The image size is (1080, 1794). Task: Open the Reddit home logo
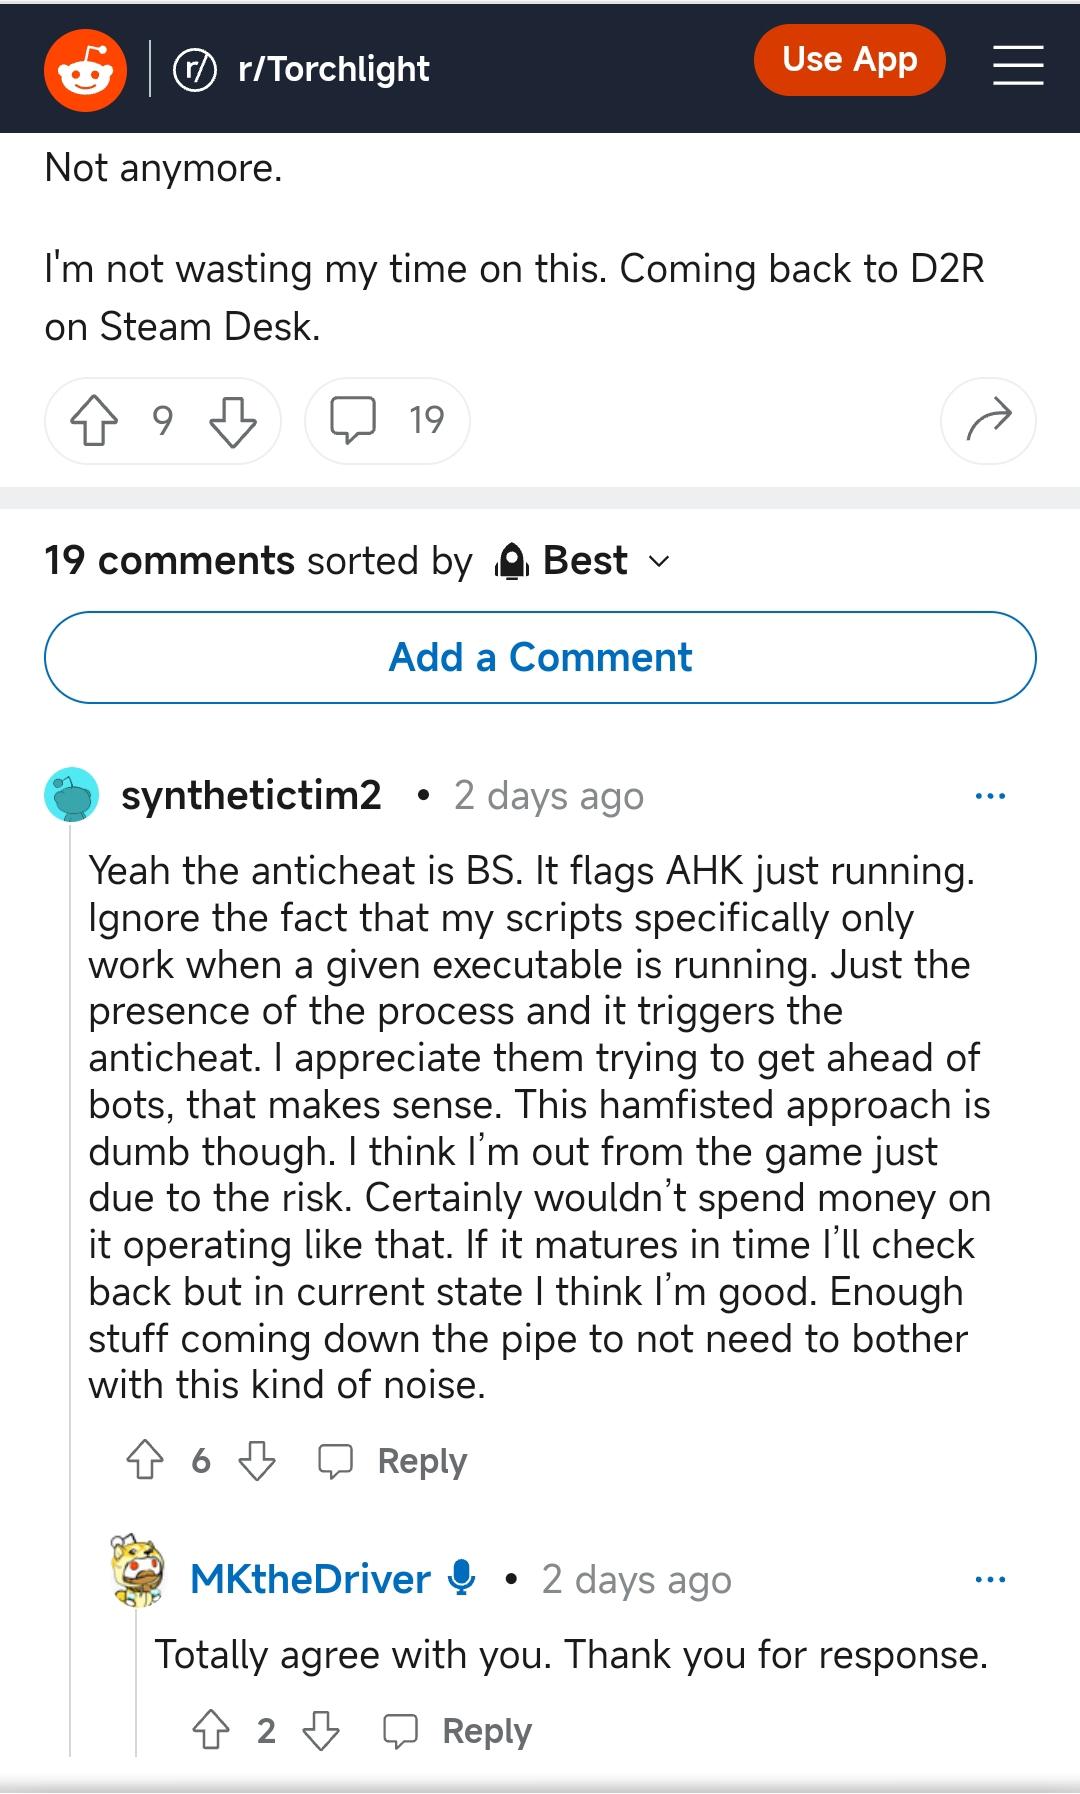(85, 69)
